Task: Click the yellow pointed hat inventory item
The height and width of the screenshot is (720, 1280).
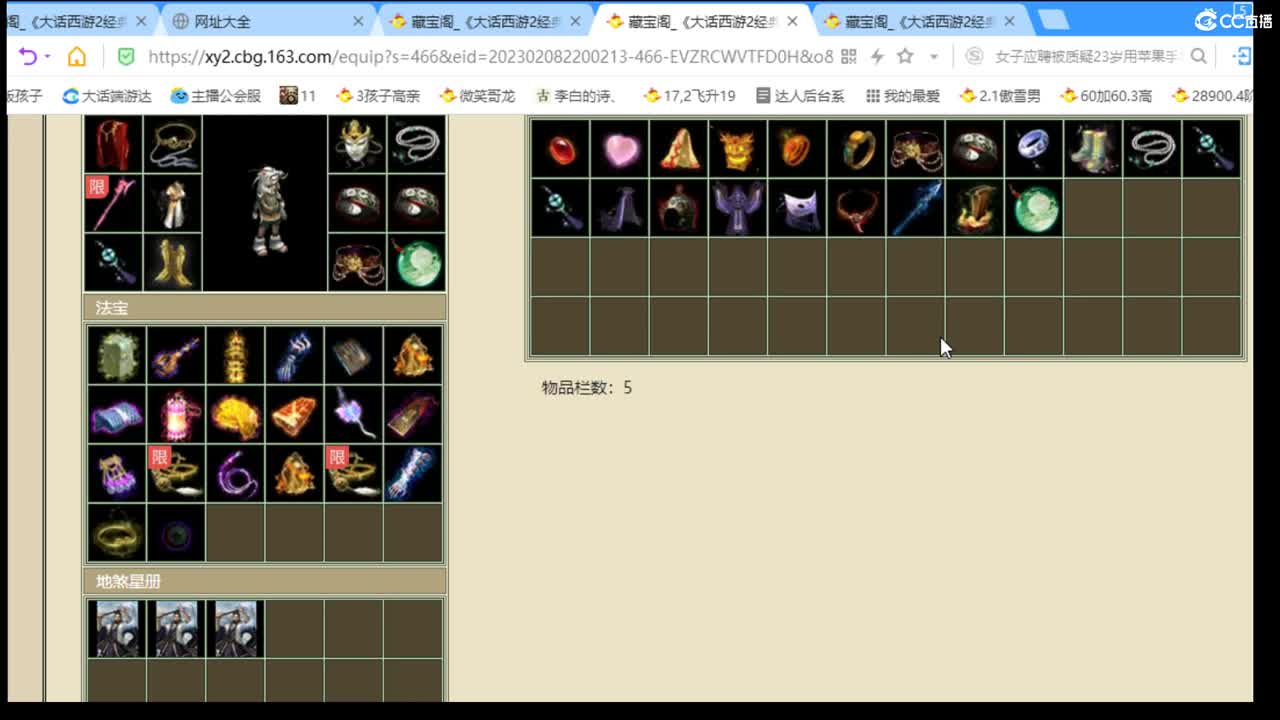Action: tap(679, 149)
